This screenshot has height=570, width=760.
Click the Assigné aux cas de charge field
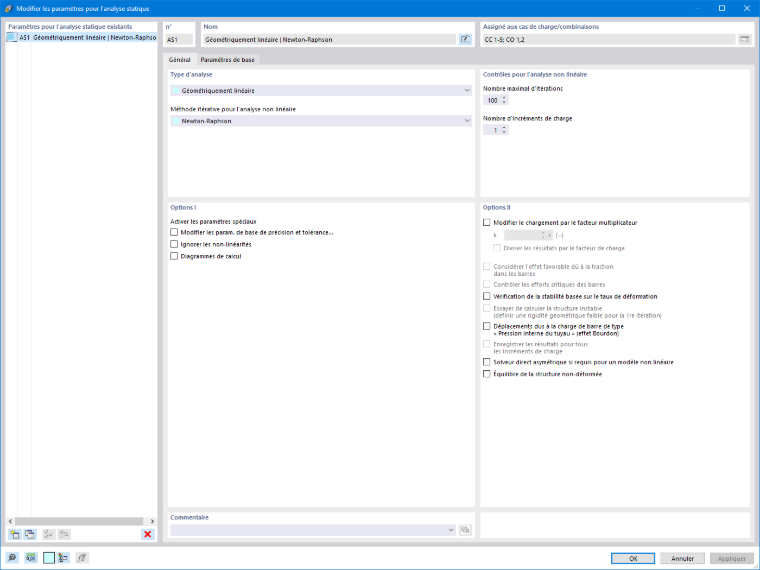click(x=609, y=39)
